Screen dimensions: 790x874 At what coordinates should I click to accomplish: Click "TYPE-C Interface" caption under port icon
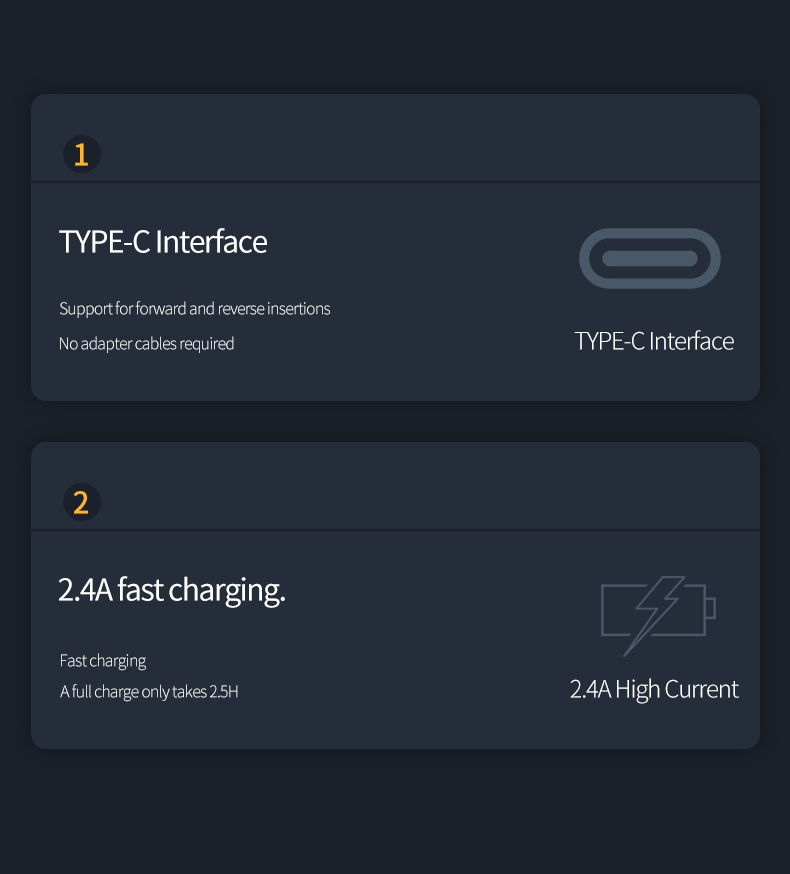pyautogui.click(x=654, y=341)
